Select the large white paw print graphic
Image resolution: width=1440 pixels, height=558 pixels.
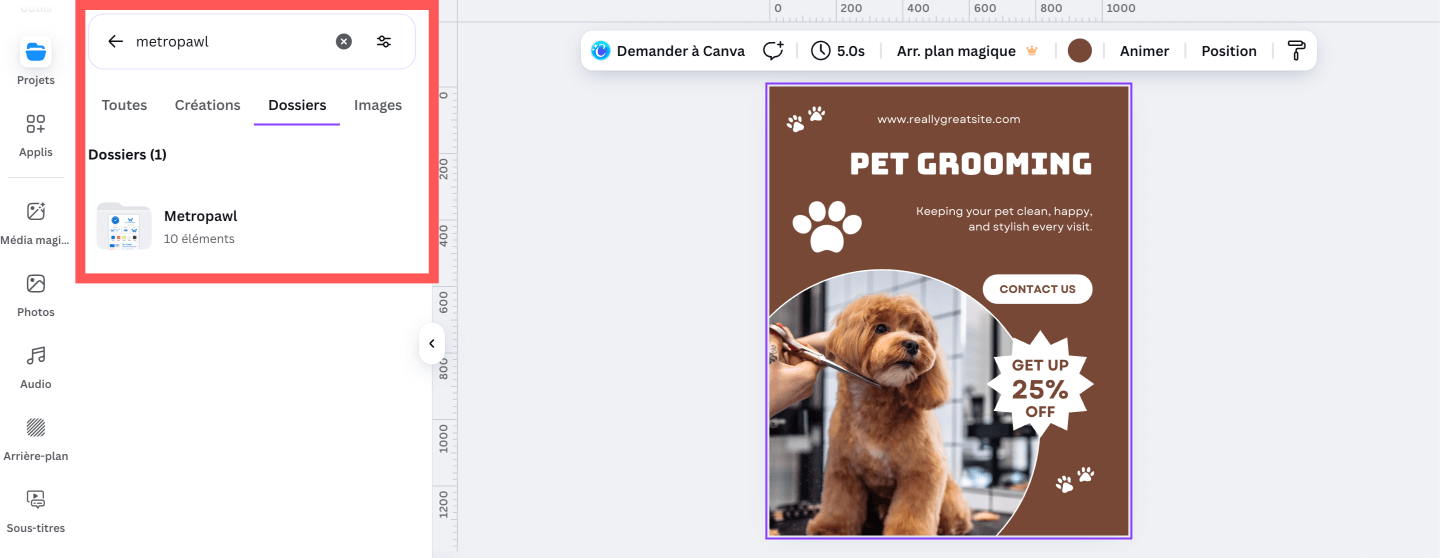827,226
